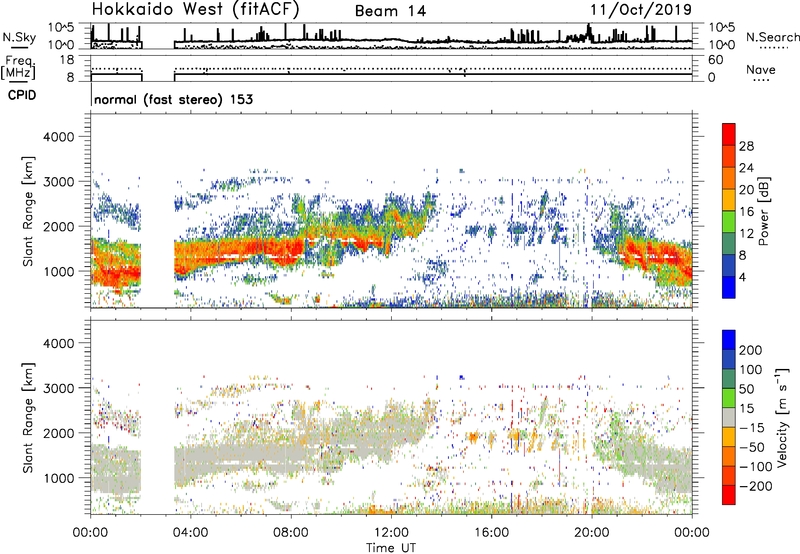The height and width of the screenshot is (554, 800).
Task: Click the "20:00" time tick label
Action: pyautogui.click(x=591, y=533)
